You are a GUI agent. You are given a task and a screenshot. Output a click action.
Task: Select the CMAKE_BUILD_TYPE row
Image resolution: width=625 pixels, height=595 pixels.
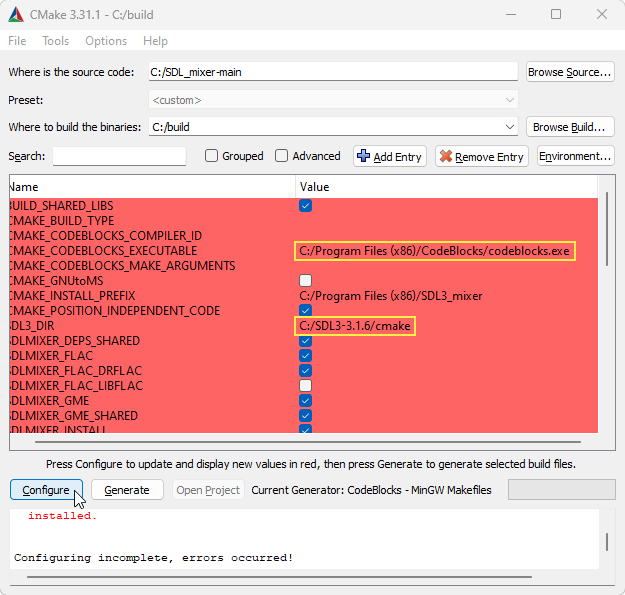(x=304, y=221)
